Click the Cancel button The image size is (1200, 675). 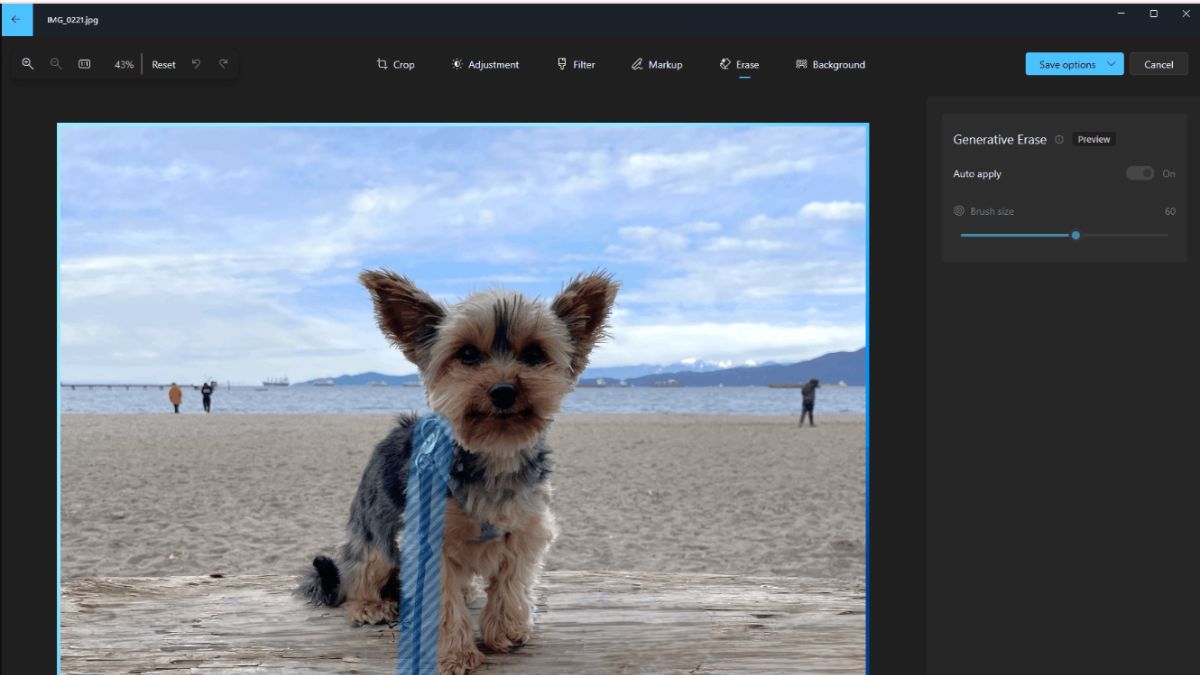pos(1158,64)
